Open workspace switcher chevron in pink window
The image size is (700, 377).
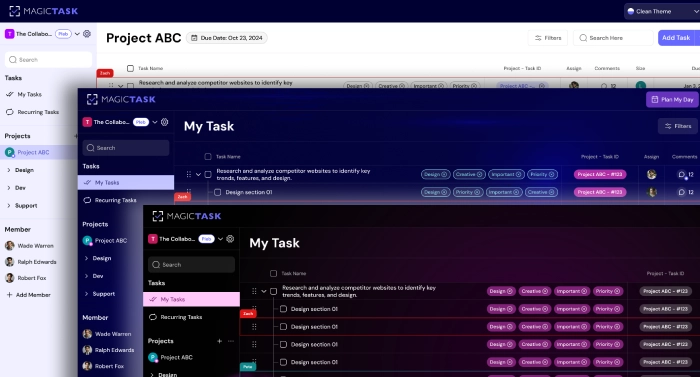coord(220,239)
